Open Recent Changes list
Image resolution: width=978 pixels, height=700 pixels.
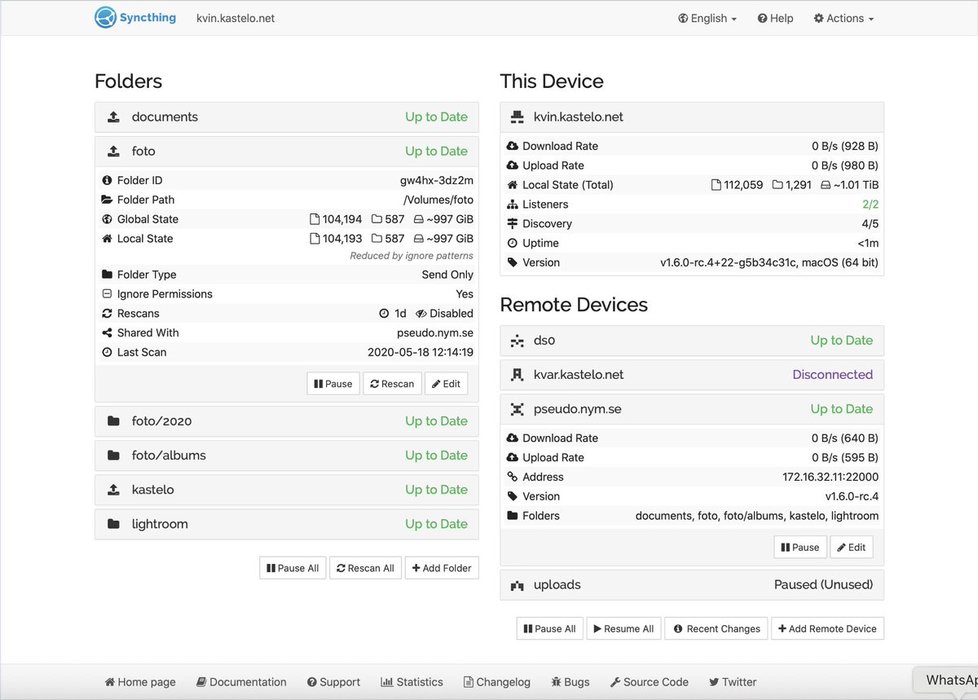pyautogui.click(x=716, y=629)
